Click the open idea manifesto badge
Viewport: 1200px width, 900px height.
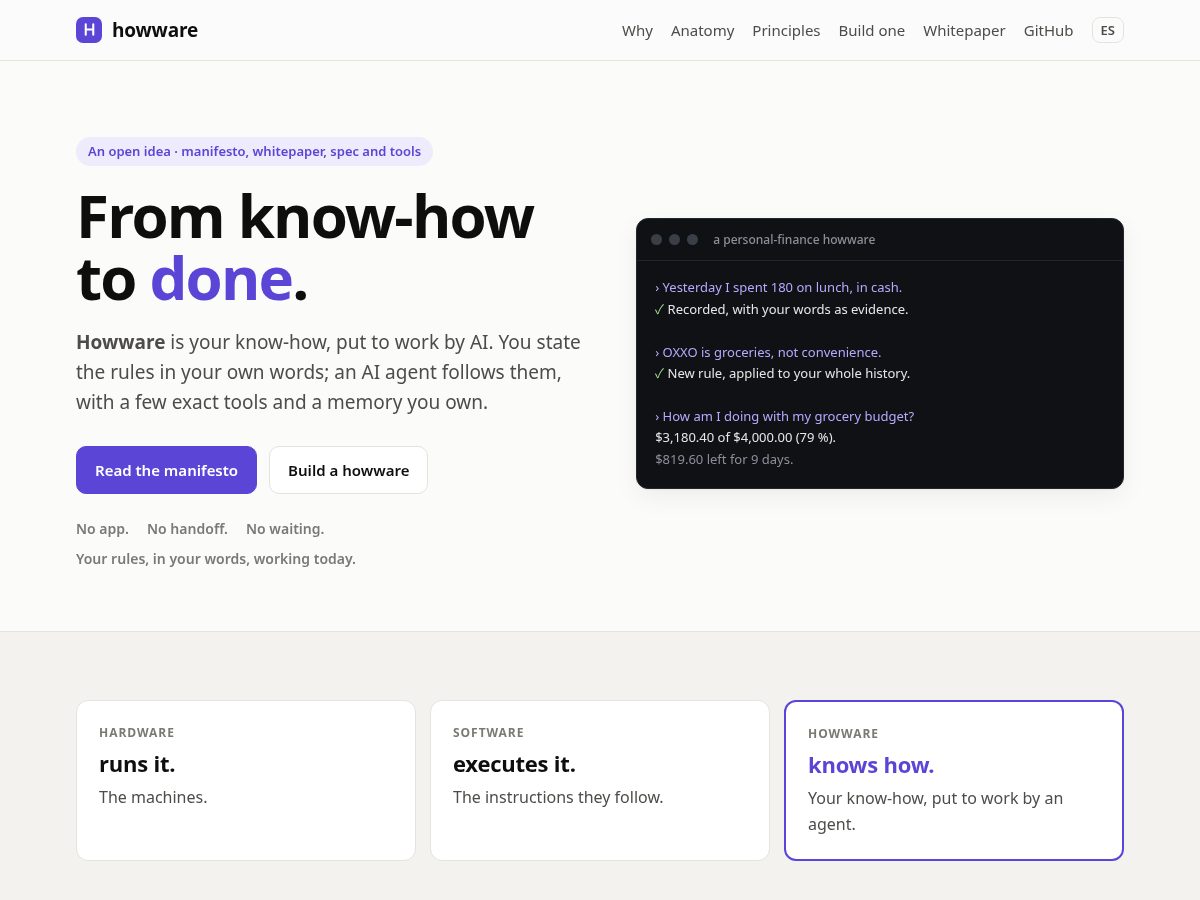coord(254,151)
